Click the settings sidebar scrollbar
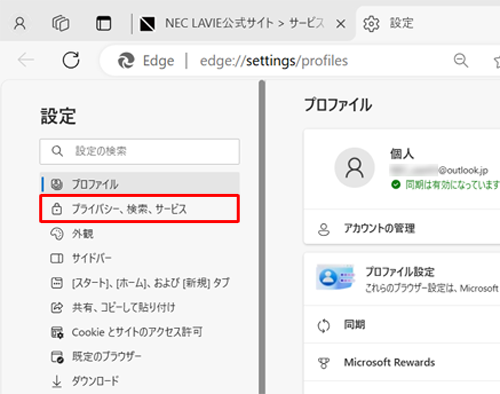 (x=262, y=237)
